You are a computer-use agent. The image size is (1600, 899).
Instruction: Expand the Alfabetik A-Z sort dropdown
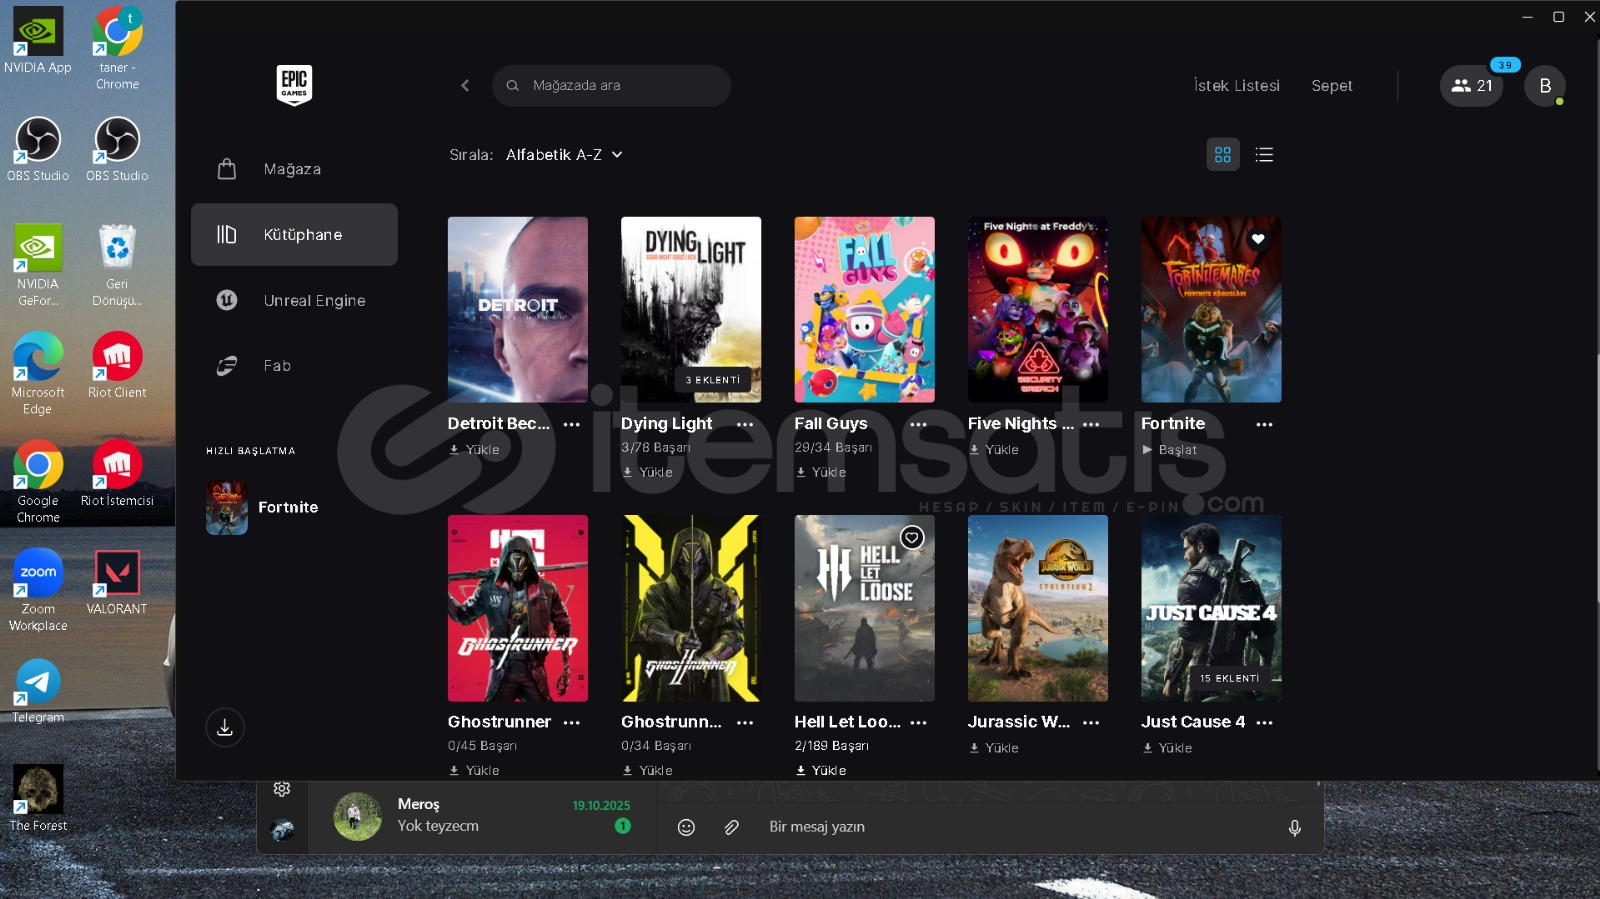tap(564, 155)
